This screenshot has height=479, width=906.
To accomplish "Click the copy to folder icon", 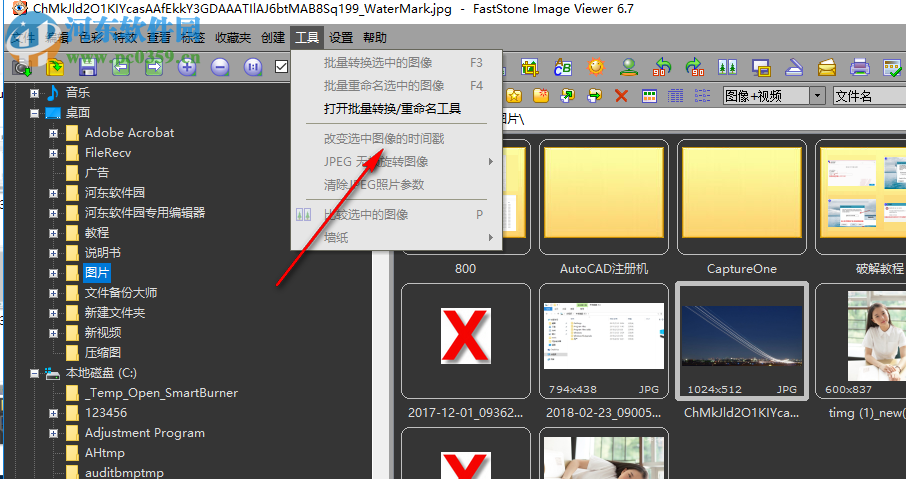I will (568, 95).
